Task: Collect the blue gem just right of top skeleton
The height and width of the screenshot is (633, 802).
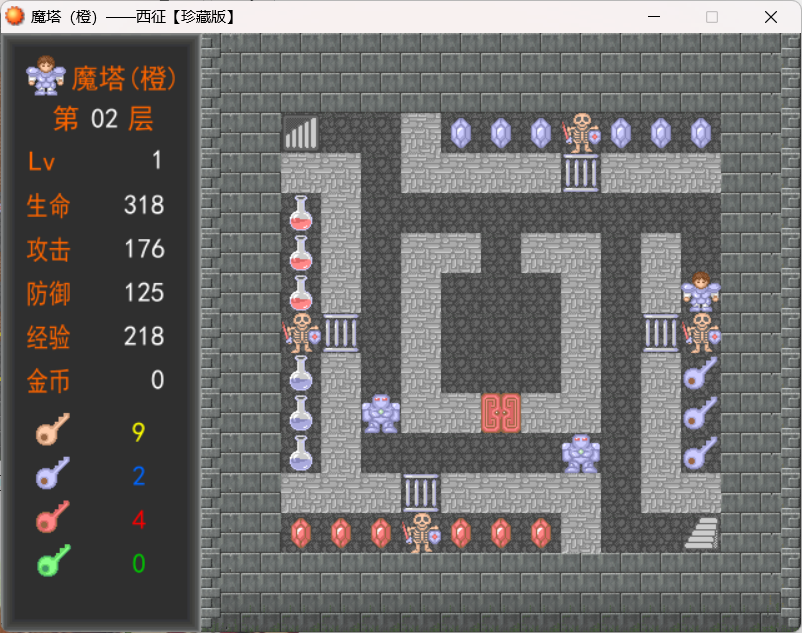Action: pyautogui.click(x=621, y=133)
